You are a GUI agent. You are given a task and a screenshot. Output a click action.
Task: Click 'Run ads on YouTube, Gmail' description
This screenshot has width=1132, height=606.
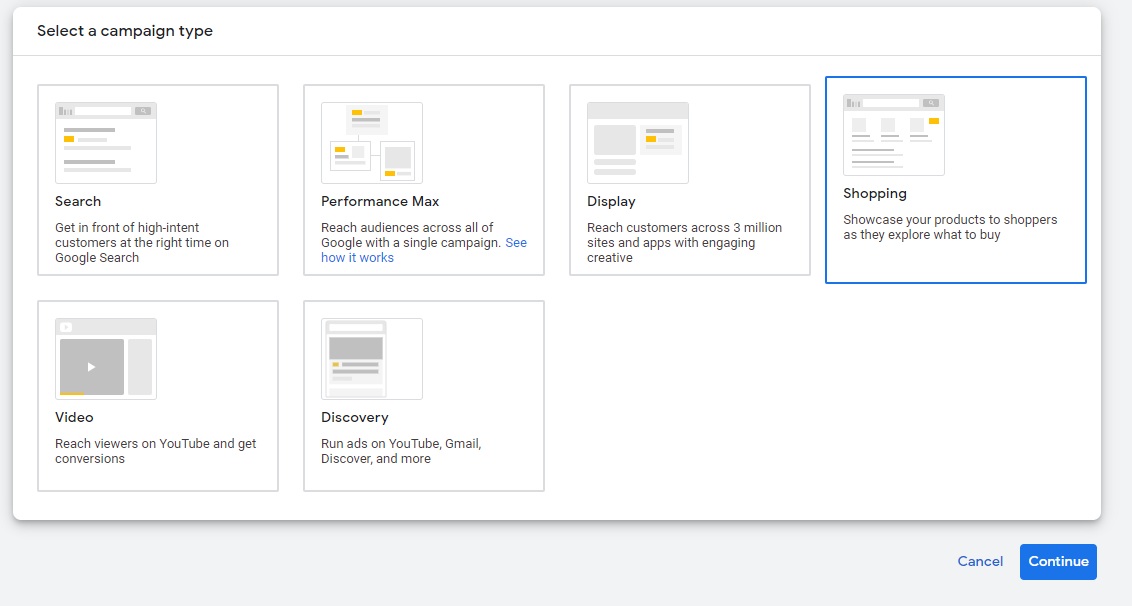pos(401,451)
